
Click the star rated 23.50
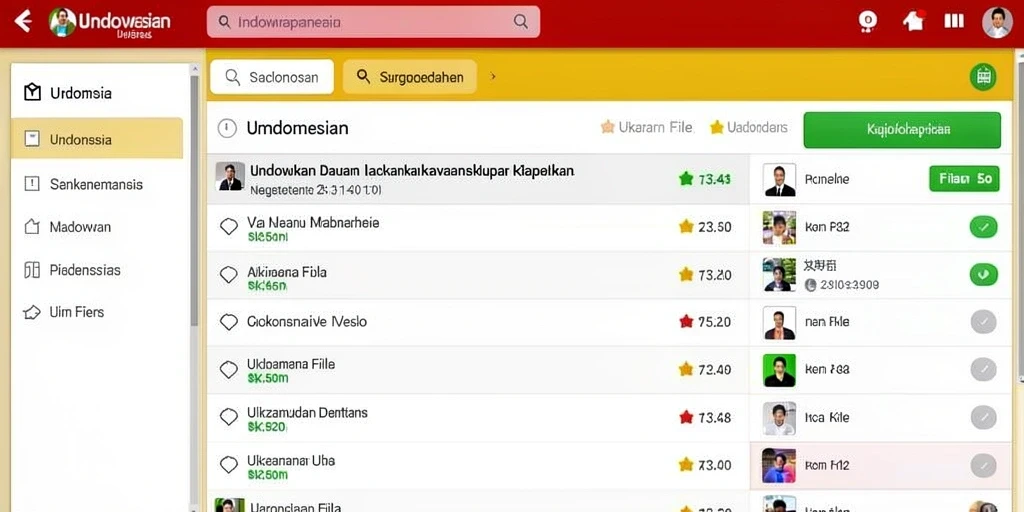click(686, 227)
